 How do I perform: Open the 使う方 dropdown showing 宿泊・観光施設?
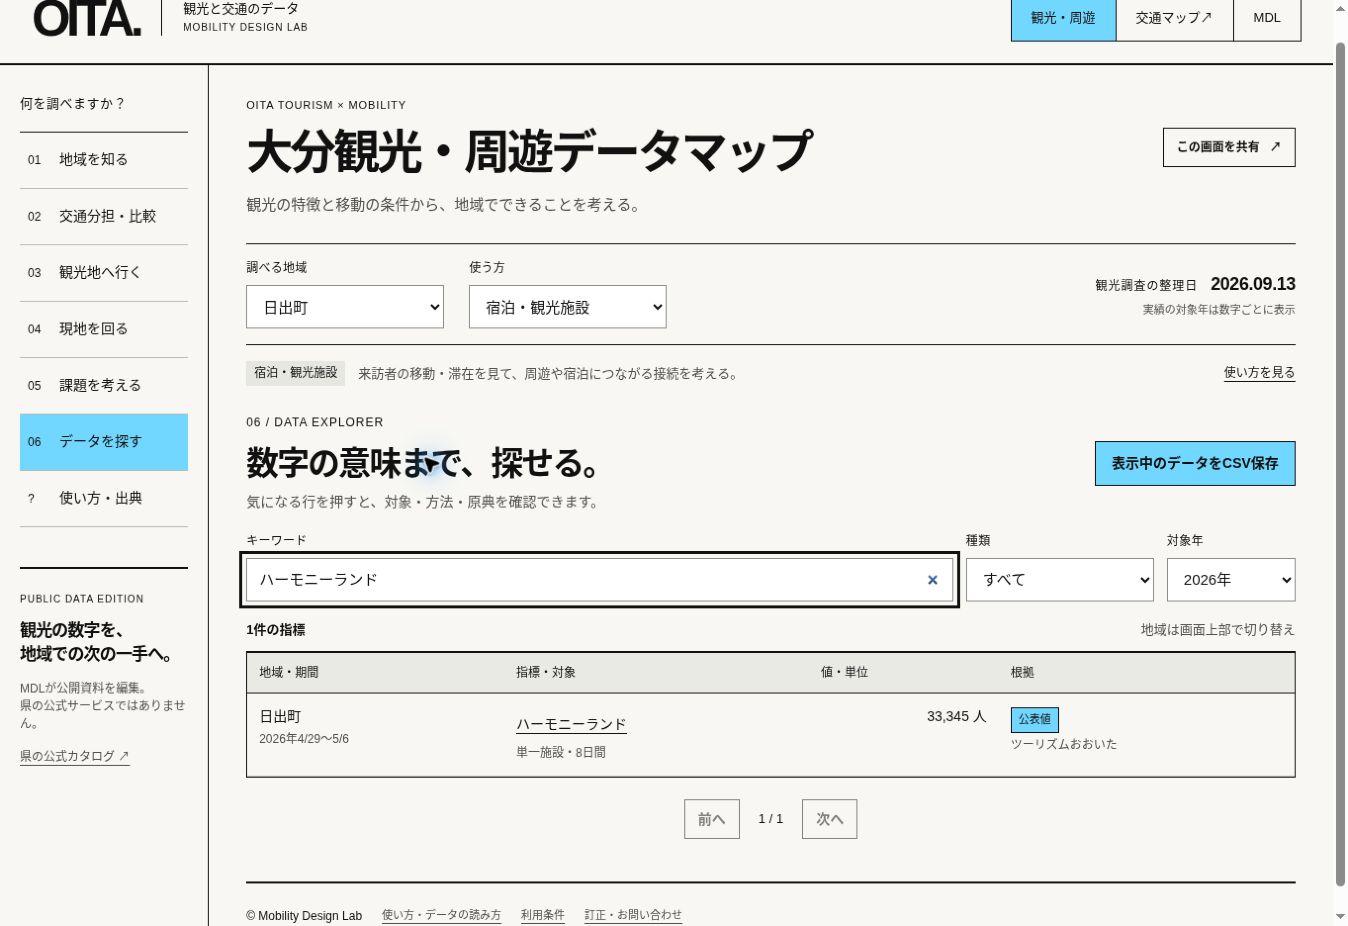568,307
